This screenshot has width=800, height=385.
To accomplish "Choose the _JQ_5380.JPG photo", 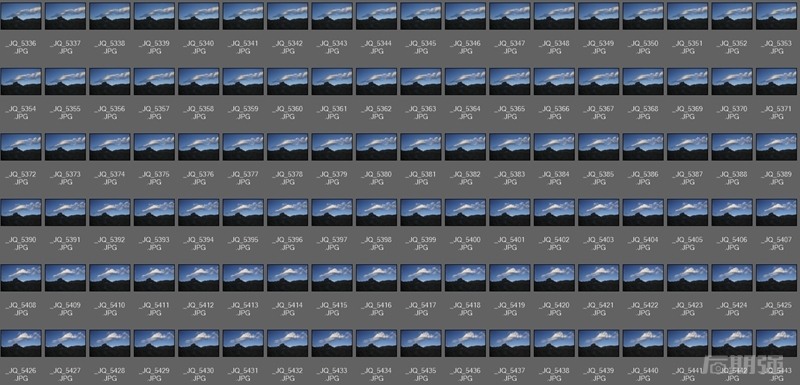I will (377, 147).
